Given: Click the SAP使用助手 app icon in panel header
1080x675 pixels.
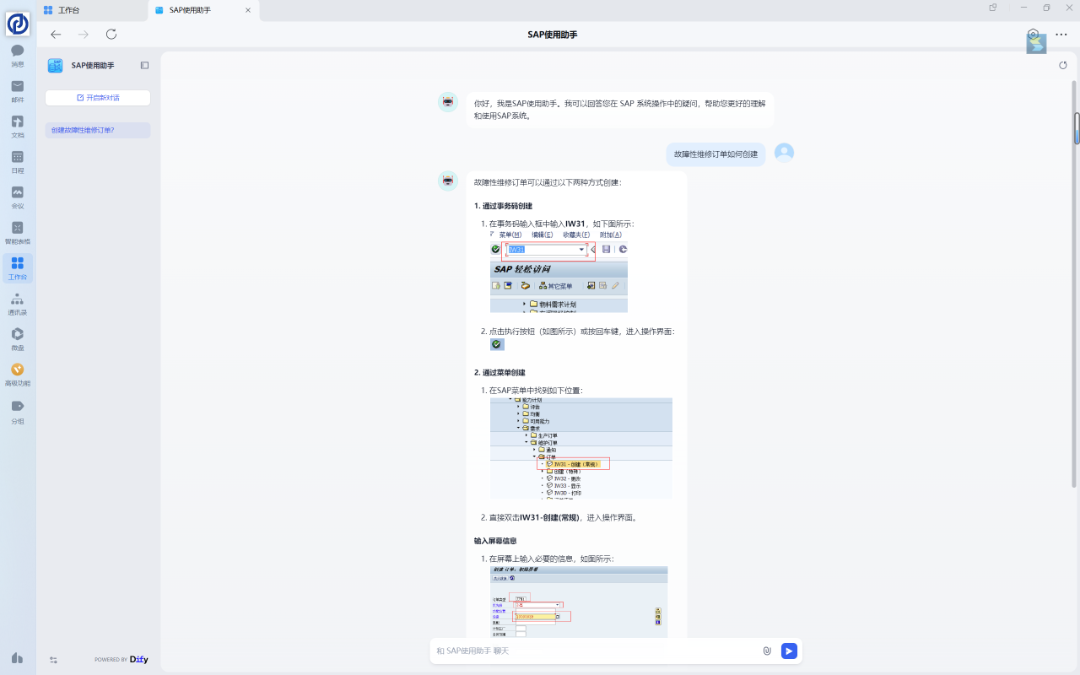Looking at the screenshot, I should point(55,65).
